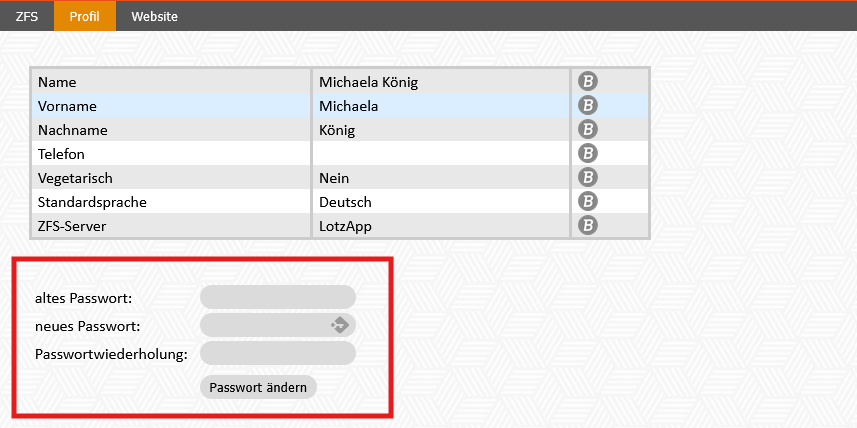Click the B edit icon for Vegetarisch row
Image resolution: width=857 pixels, height=428 pixels.
[x=588, y=178]
